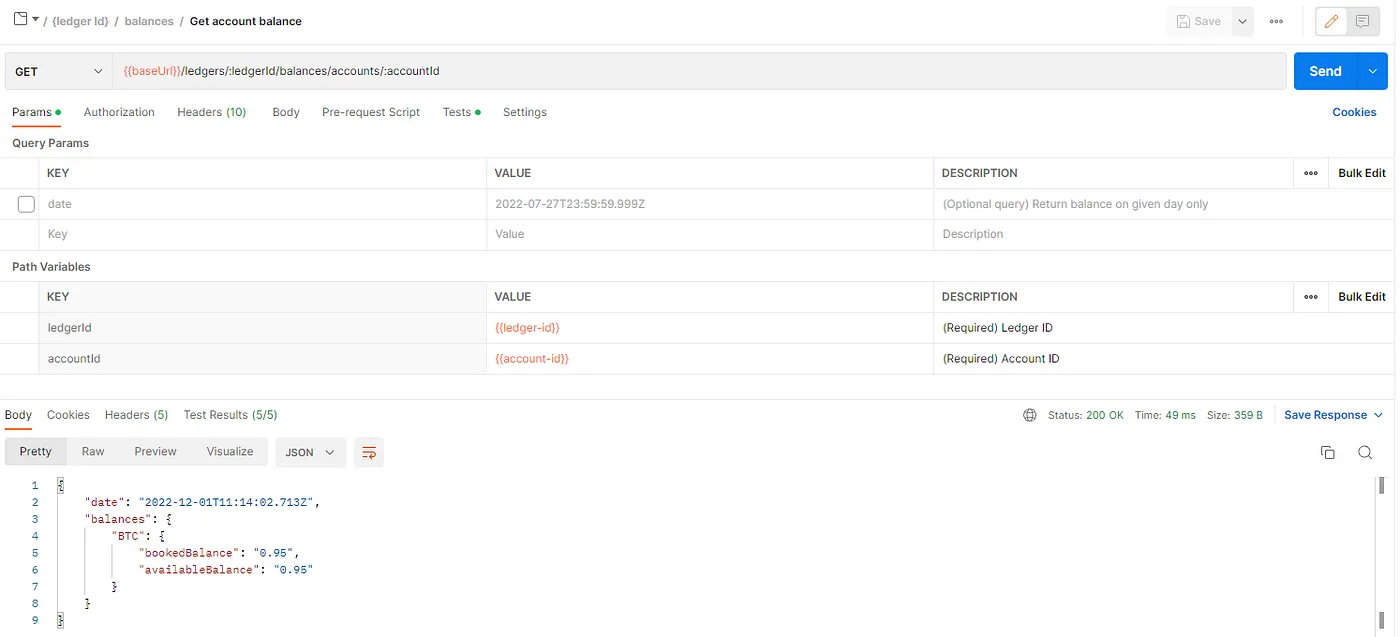The height and width of the screenshot is (637, 1400).
Task: Open Path Variables column options three dots
Action: [1311, 297]
